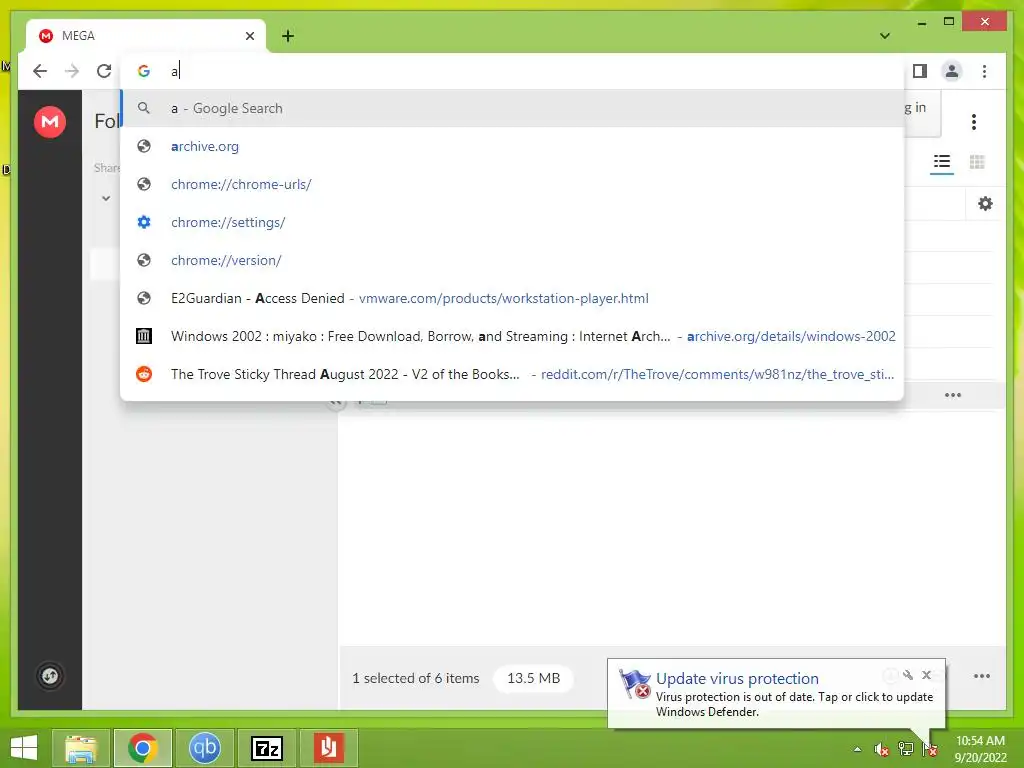Click the taskbar clock 10:54 AM
This screenshot has height=768, width=1024.
point(980,749)
